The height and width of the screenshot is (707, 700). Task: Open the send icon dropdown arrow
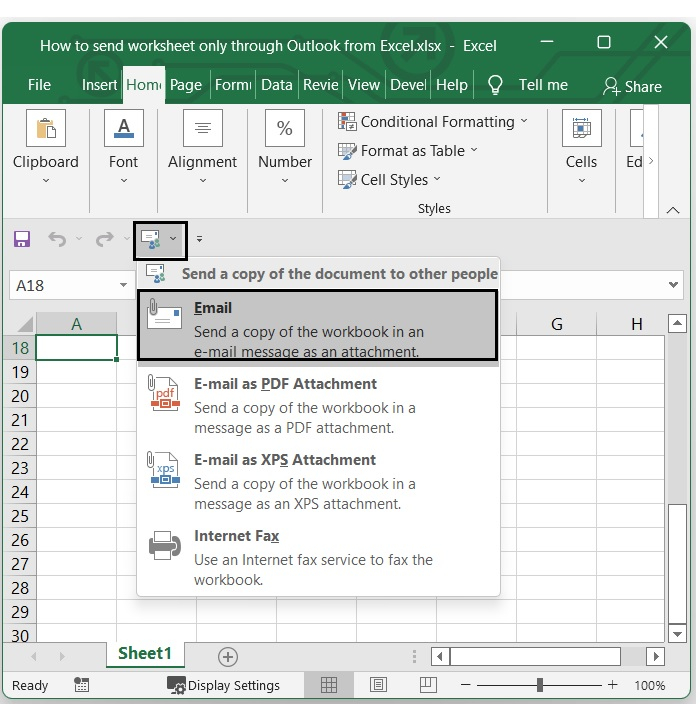click(x=173, y=239)
